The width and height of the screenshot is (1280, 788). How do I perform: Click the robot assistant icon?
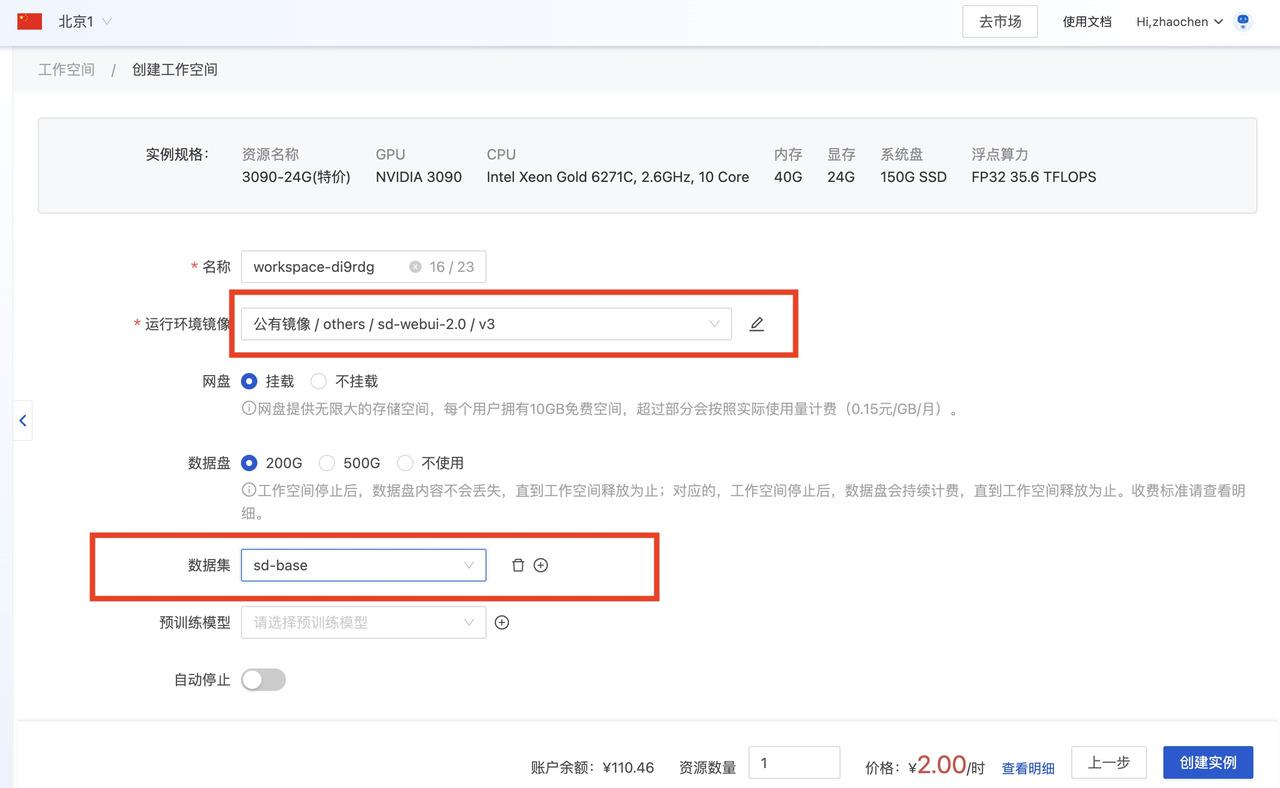1243,21
